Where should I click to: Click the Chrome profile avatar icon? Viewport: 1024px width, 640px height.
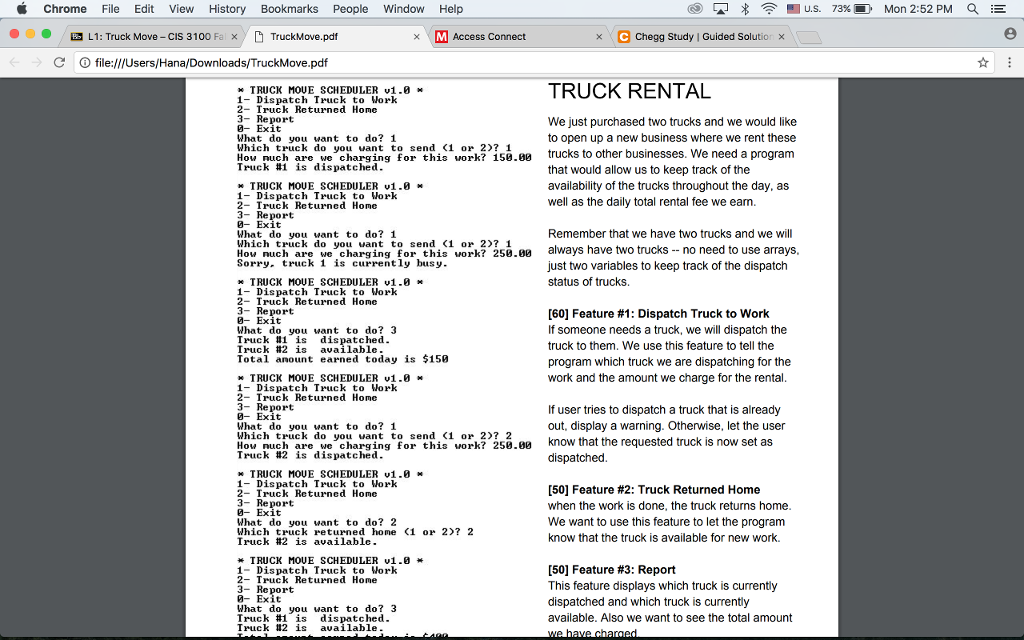[x=1010, y=34]
